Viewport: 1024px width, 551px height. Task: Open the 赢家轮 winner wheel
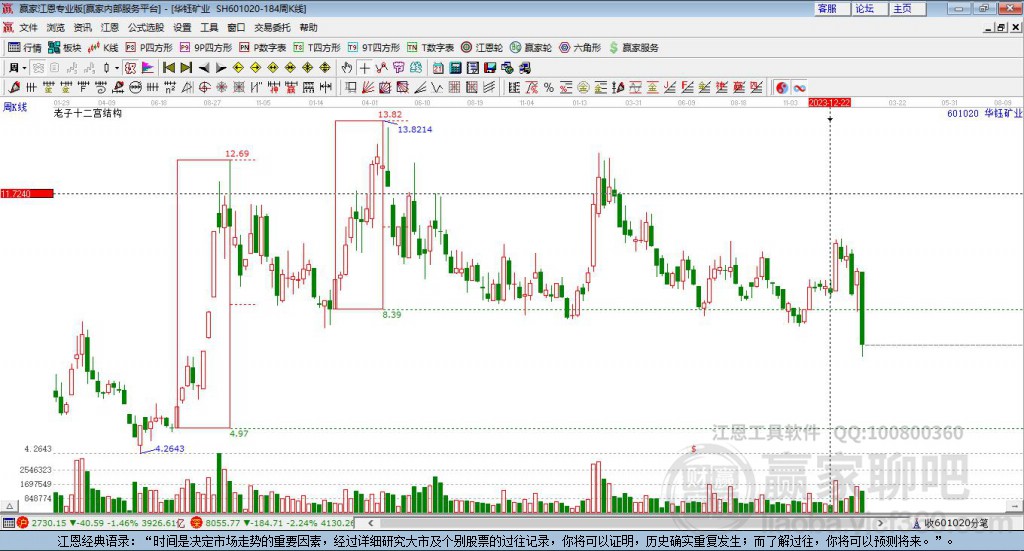point(531,48)
